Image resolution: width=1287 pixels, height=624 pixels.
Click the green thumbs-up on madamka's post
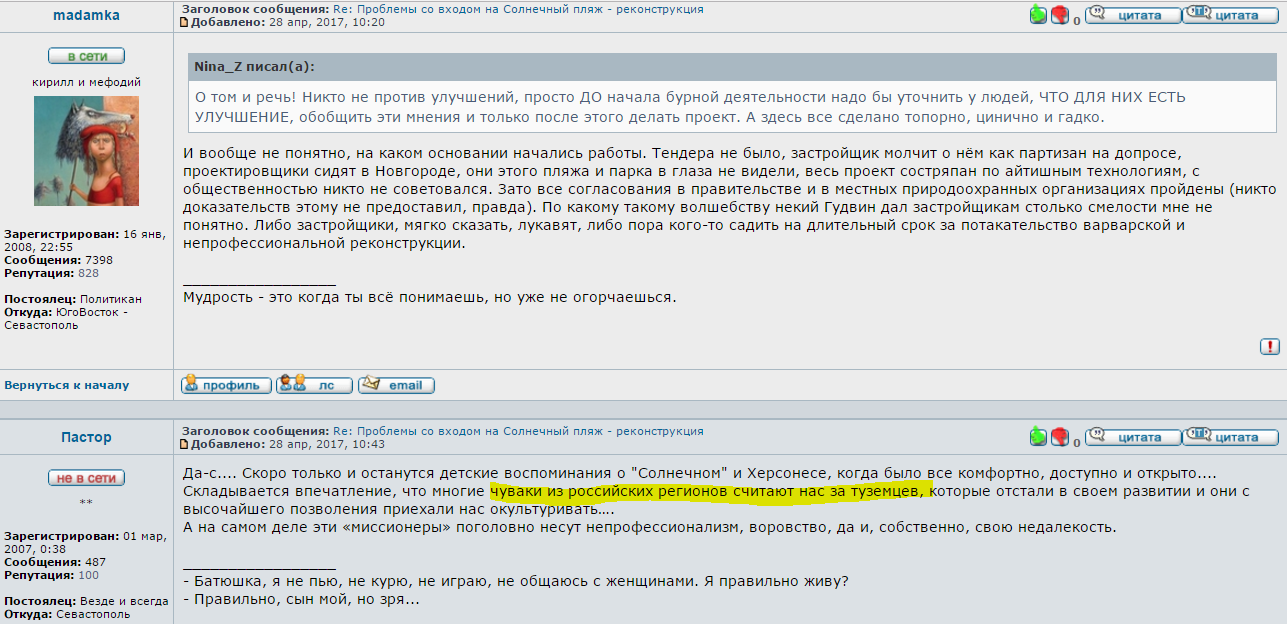[x=1039, y=15]
